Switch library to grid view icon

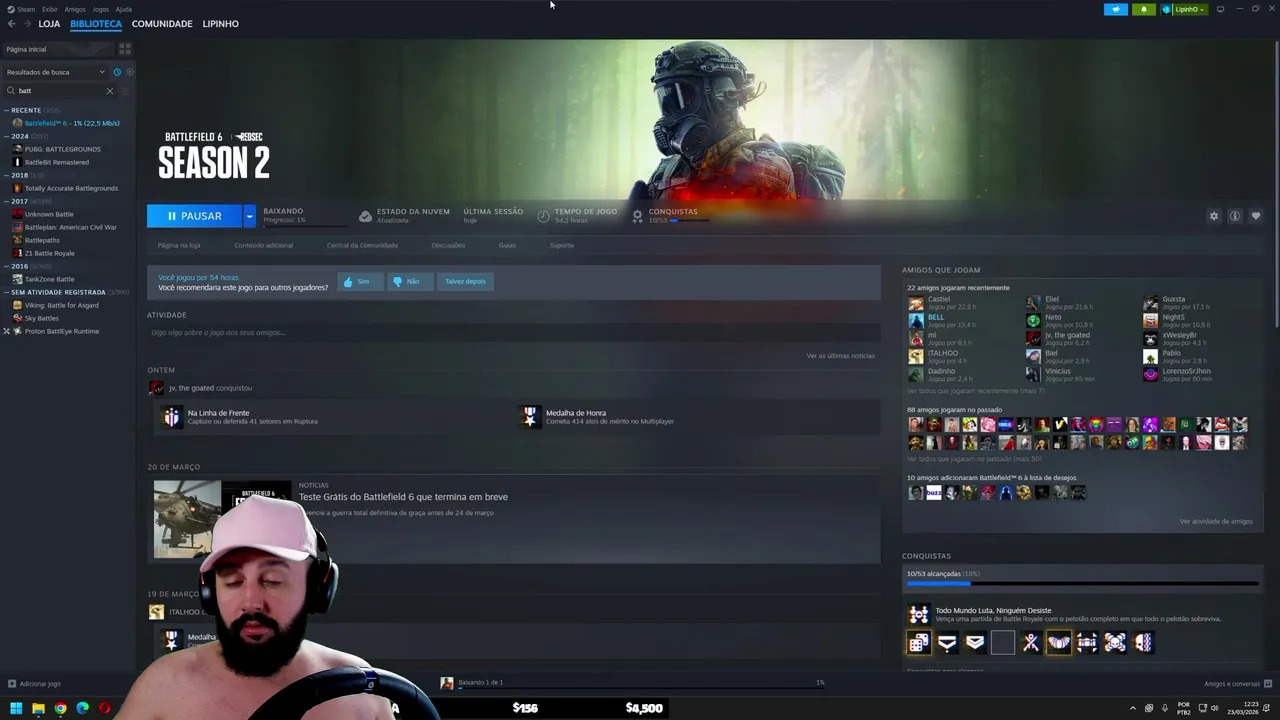point(125,49)
